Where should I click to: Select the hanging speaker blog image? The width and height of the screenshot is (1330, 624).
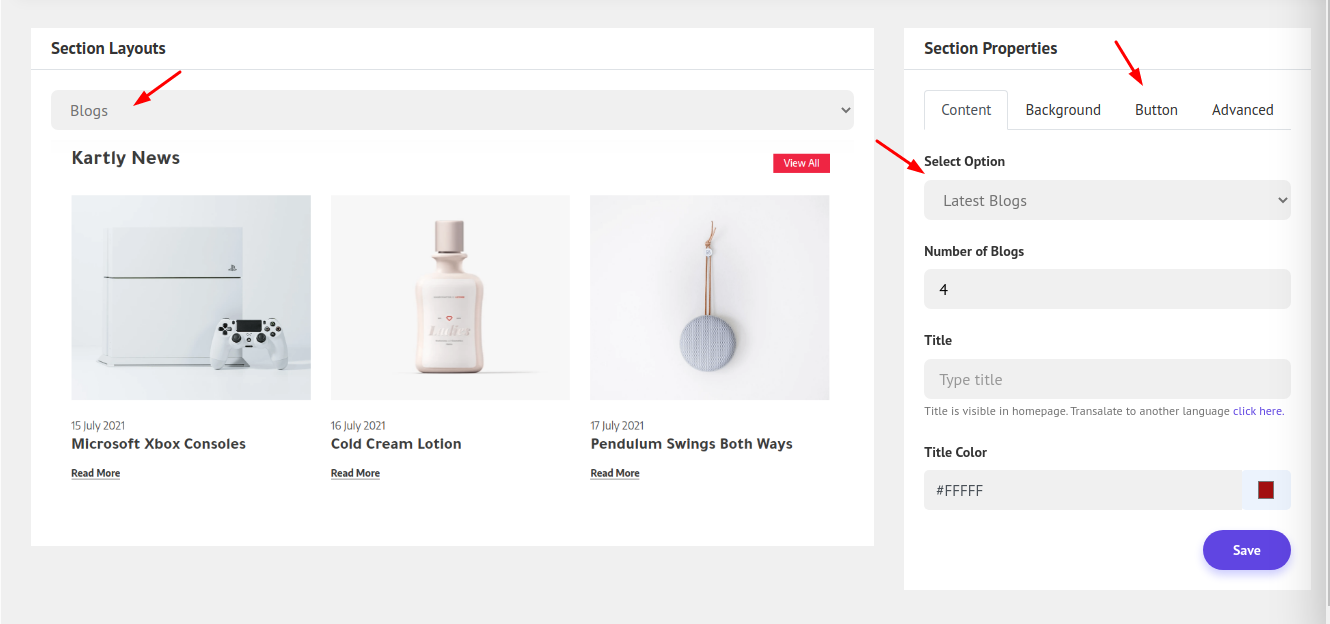click(709, 297)
